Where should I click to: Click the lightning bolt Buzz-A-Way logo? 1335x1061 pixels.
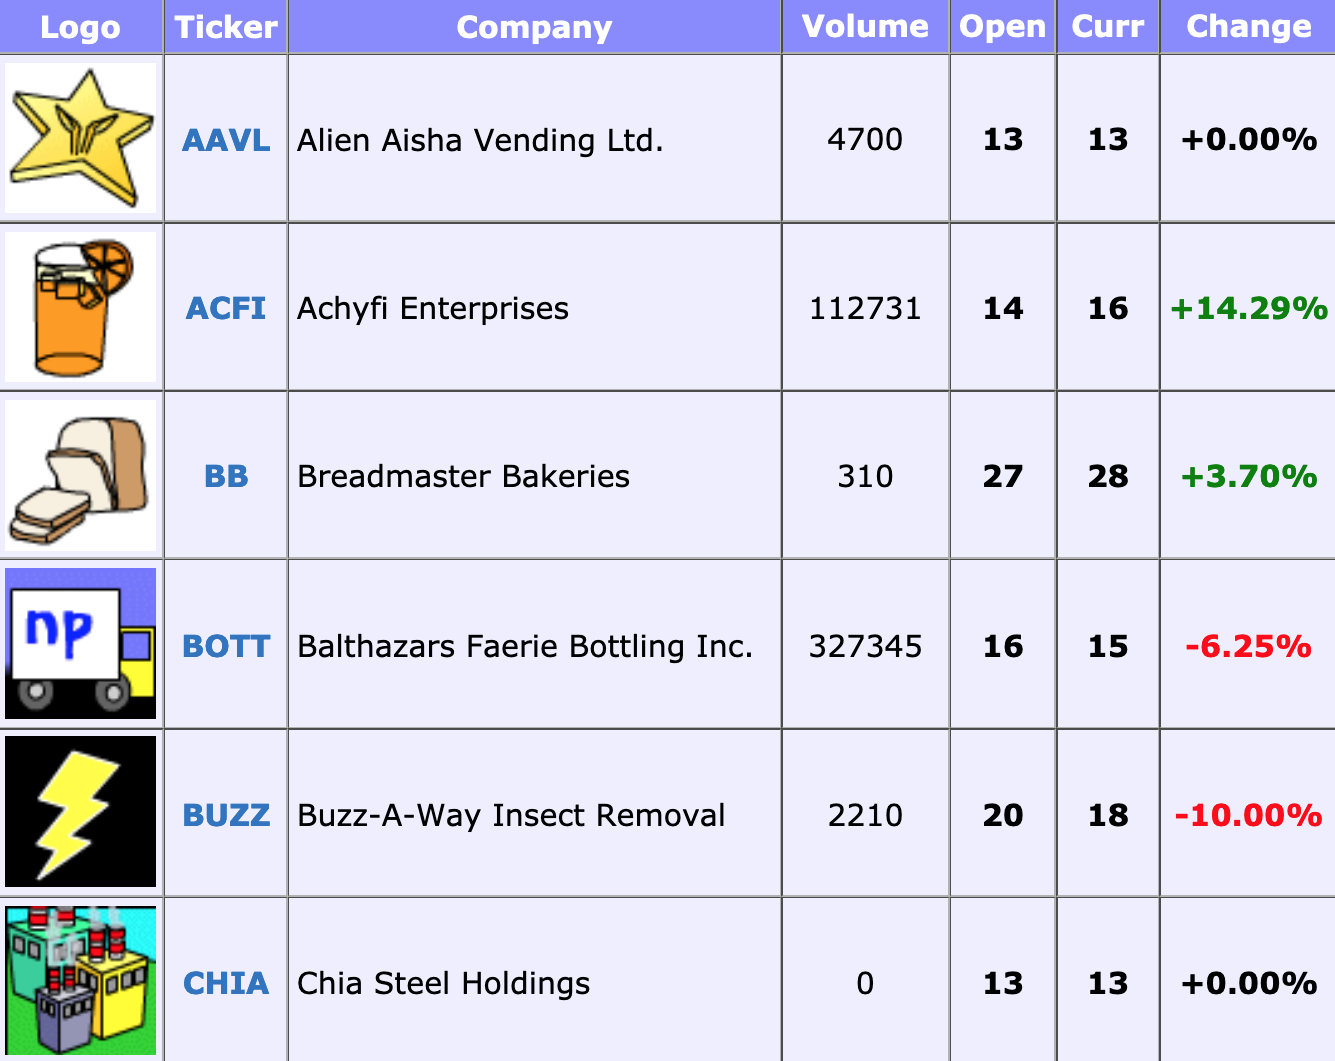tap(81, 812)
